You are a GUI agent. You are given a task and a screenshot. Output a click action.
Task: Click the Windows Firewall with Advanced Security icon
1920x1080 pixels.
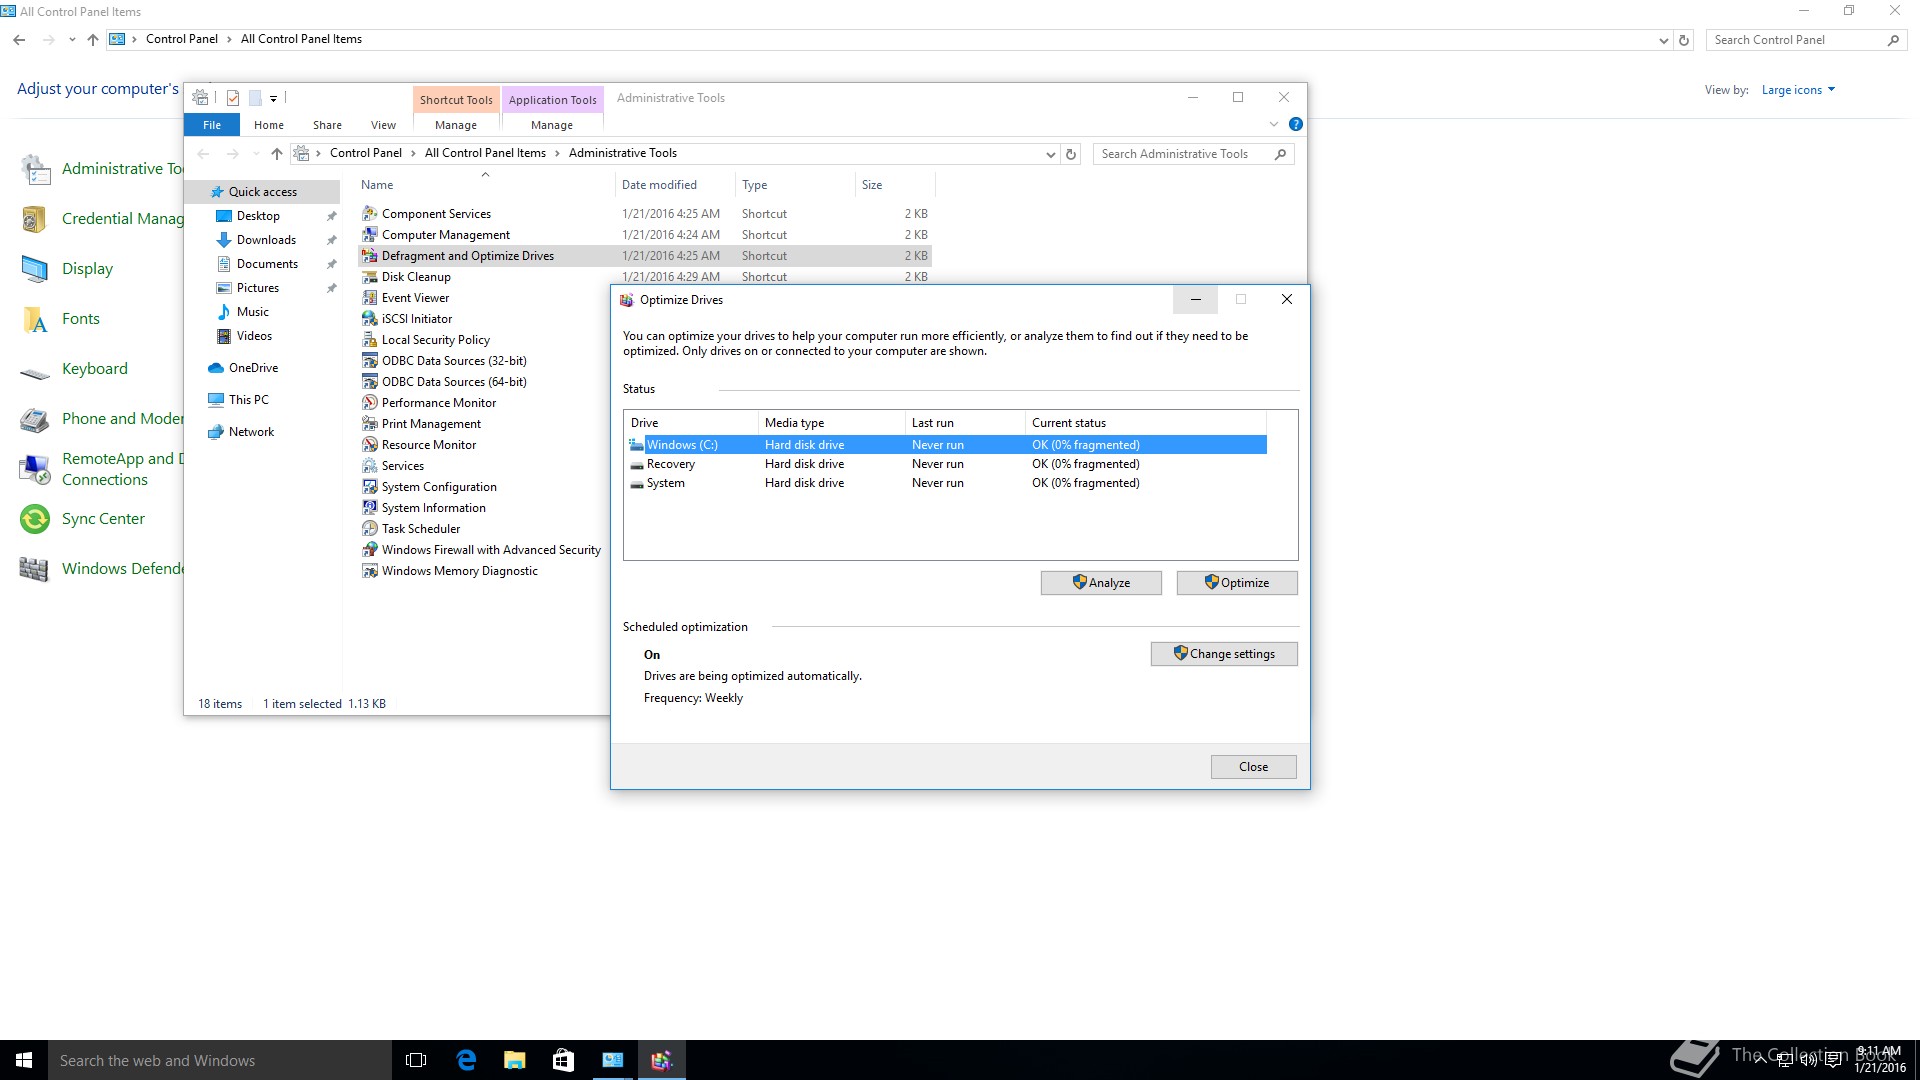tap(370, 550)
